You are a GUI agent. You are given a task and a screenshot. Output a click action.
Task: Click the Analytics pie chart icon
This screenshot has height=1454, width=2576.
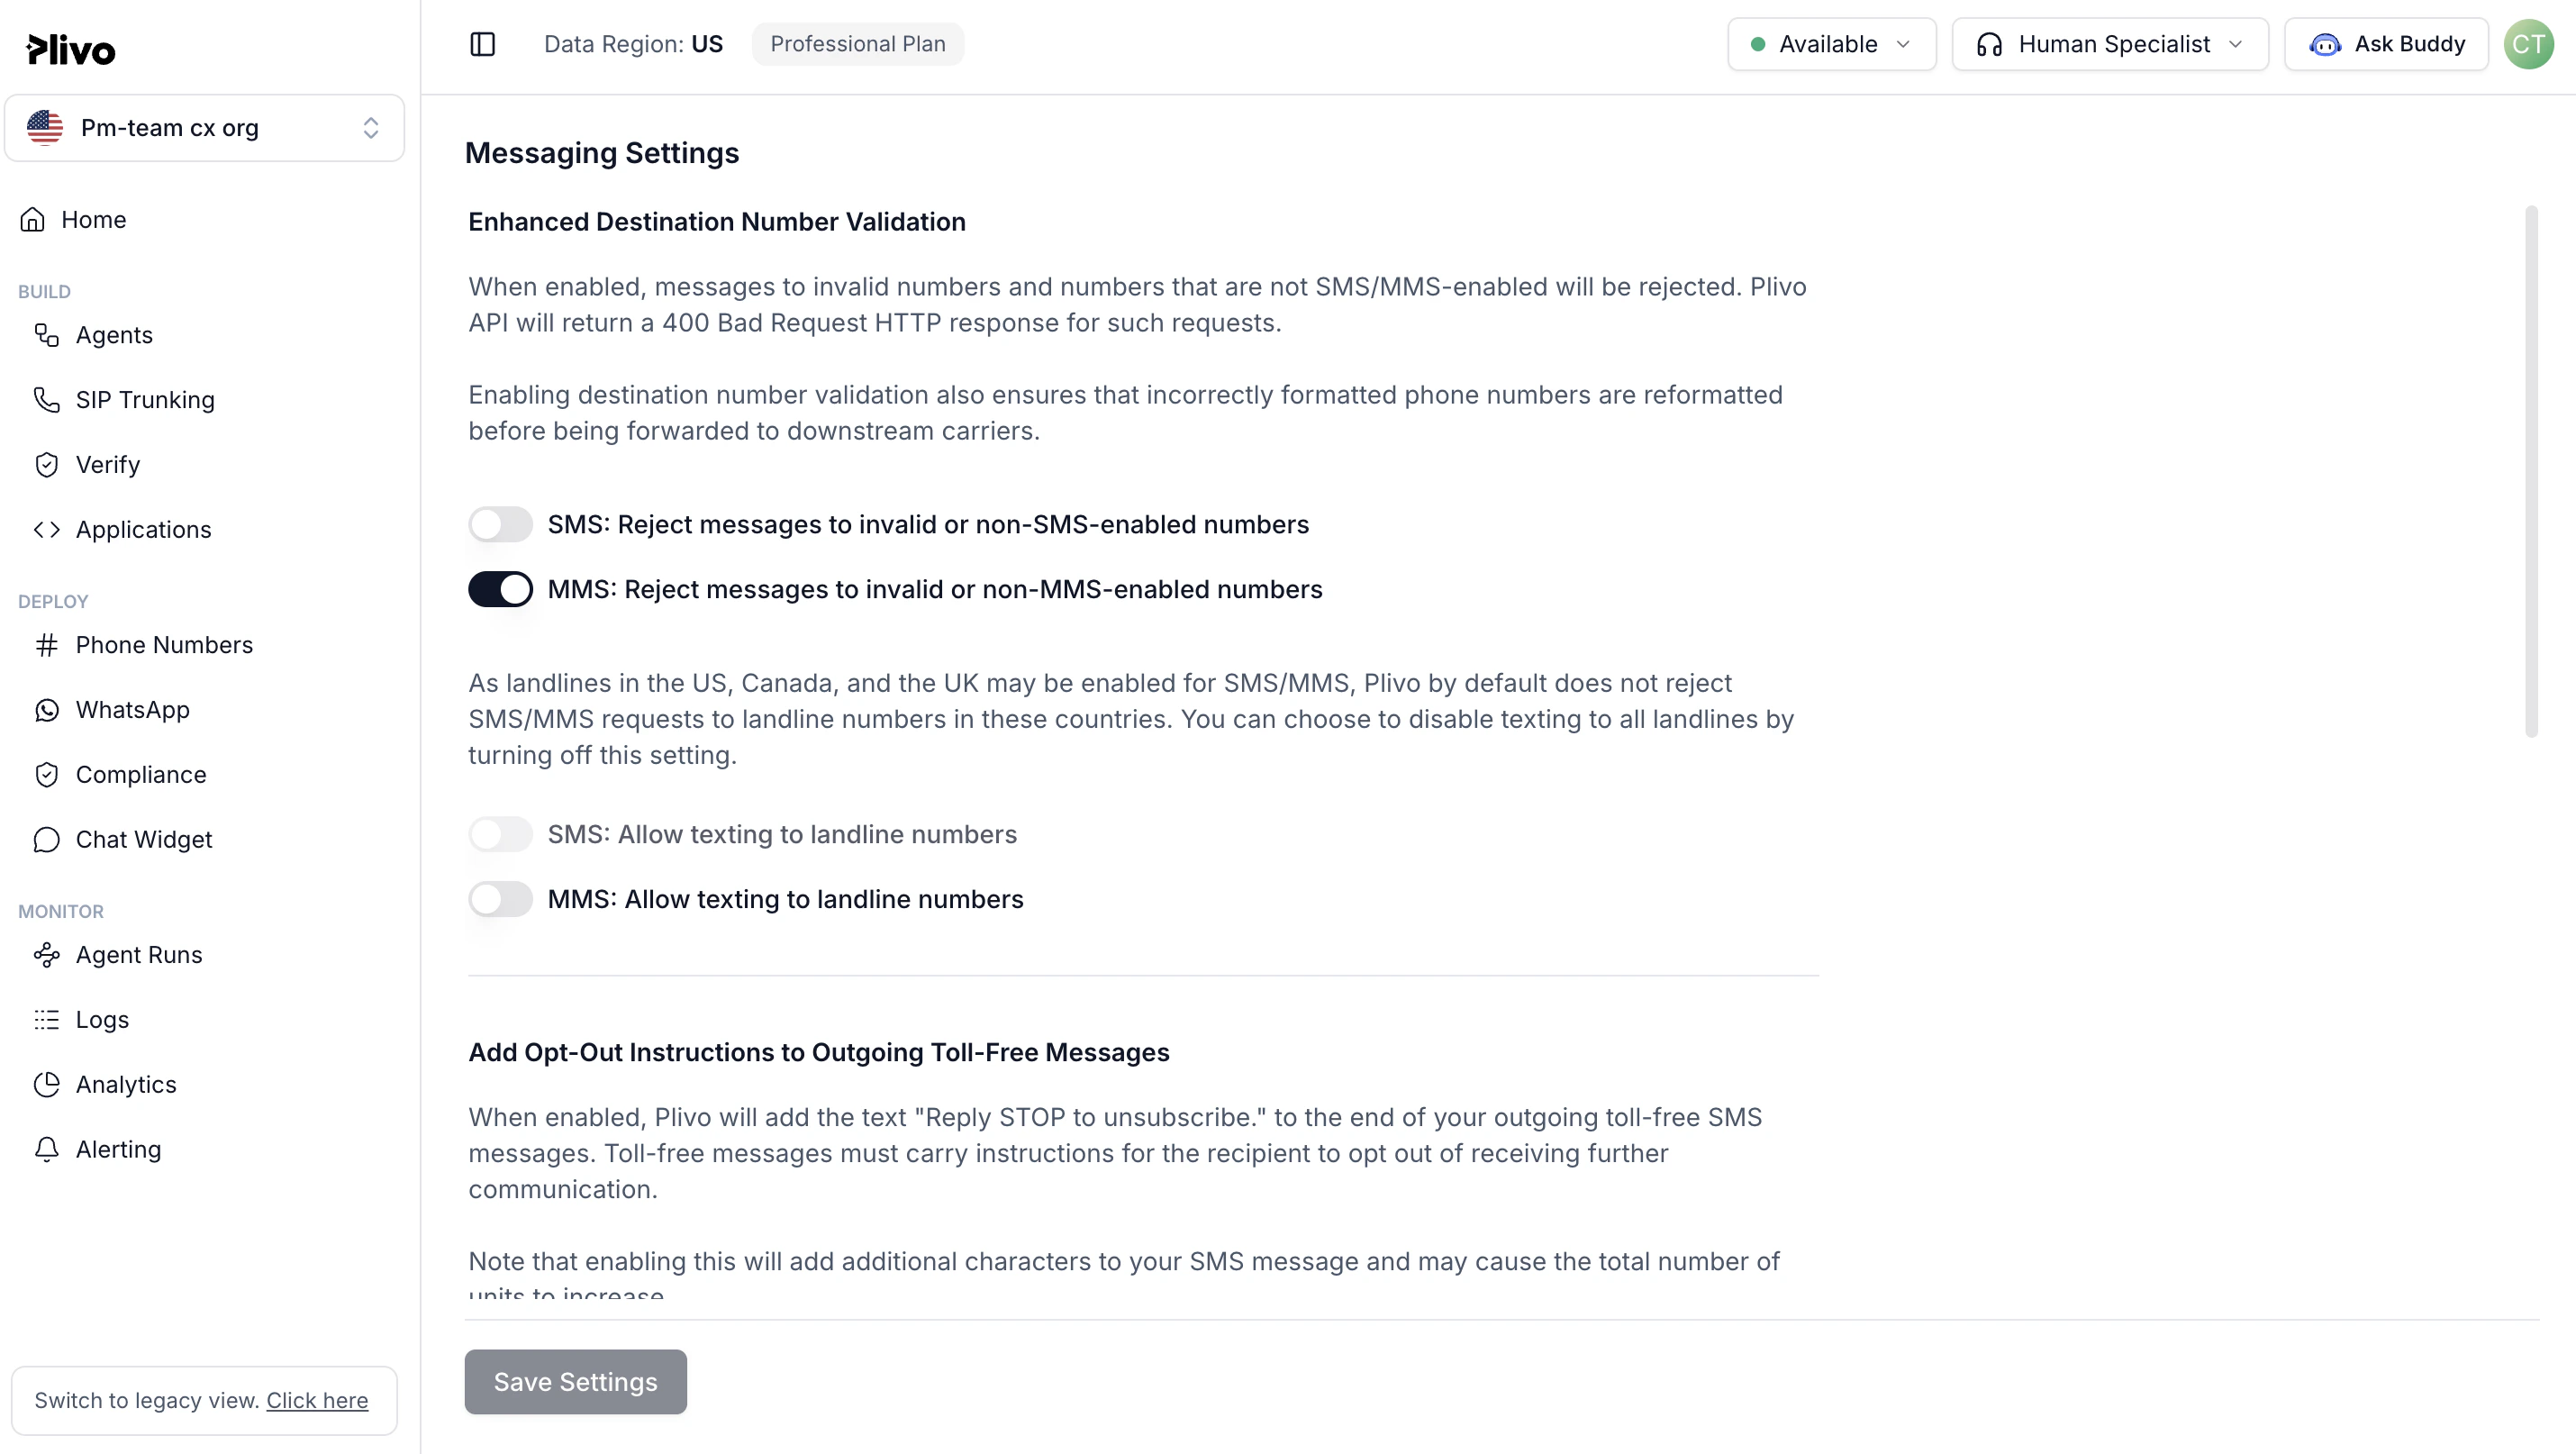(47, 1085)
